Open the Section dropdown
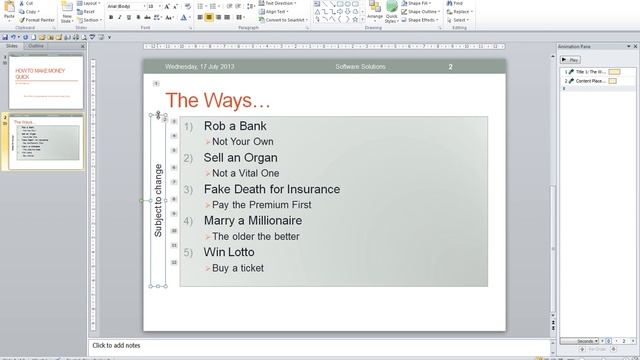Viewport: 640px width, 360px height. click(x=89, y=20)
